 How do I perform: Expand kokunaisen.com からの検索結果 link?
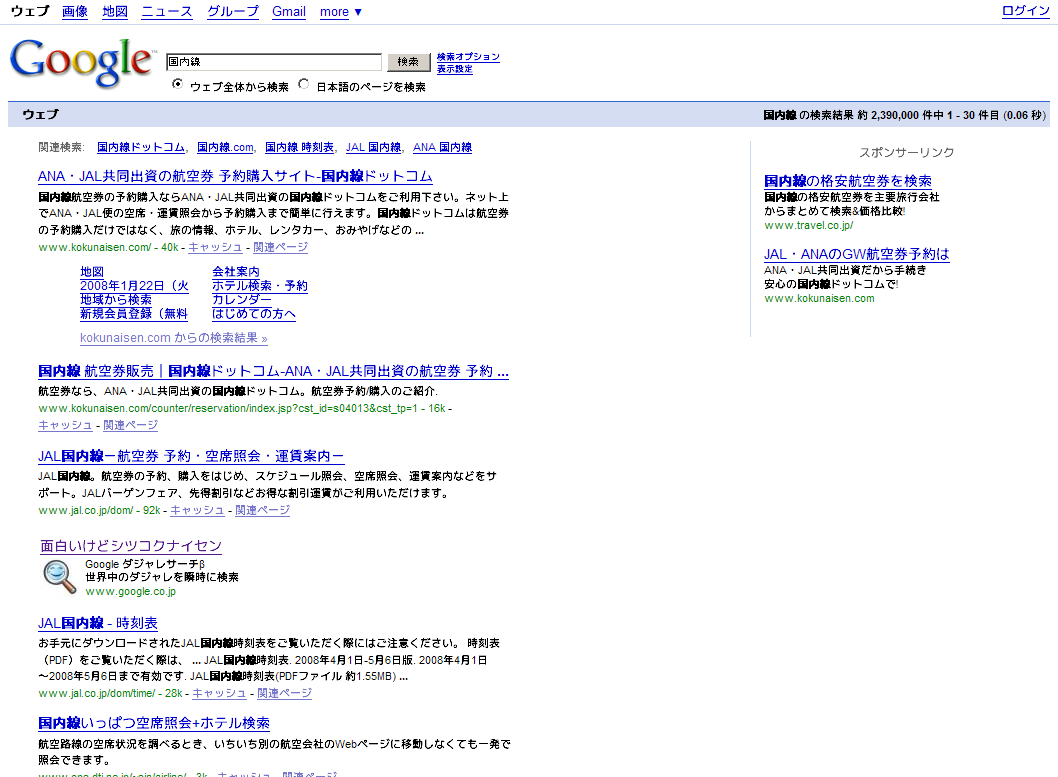[x=173, y=338]
